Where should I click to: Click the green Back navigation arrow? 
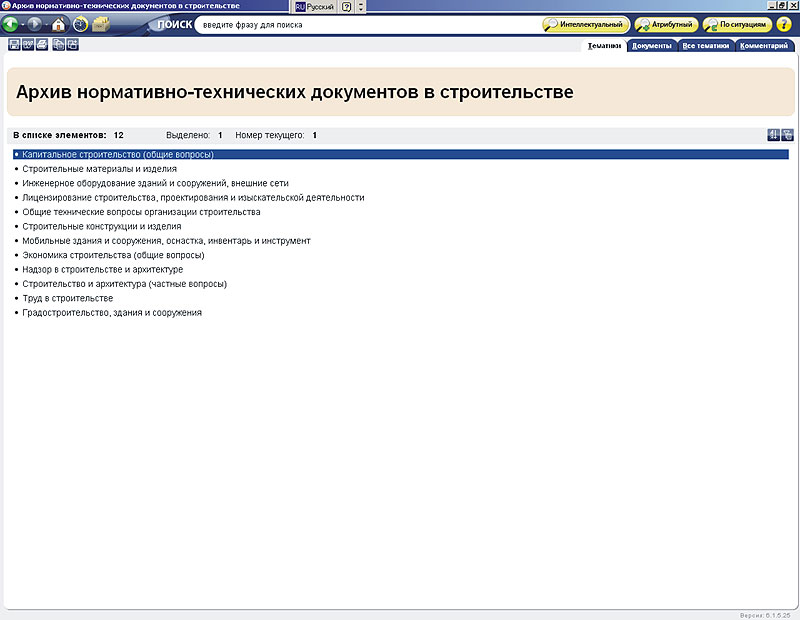(12, 25)
